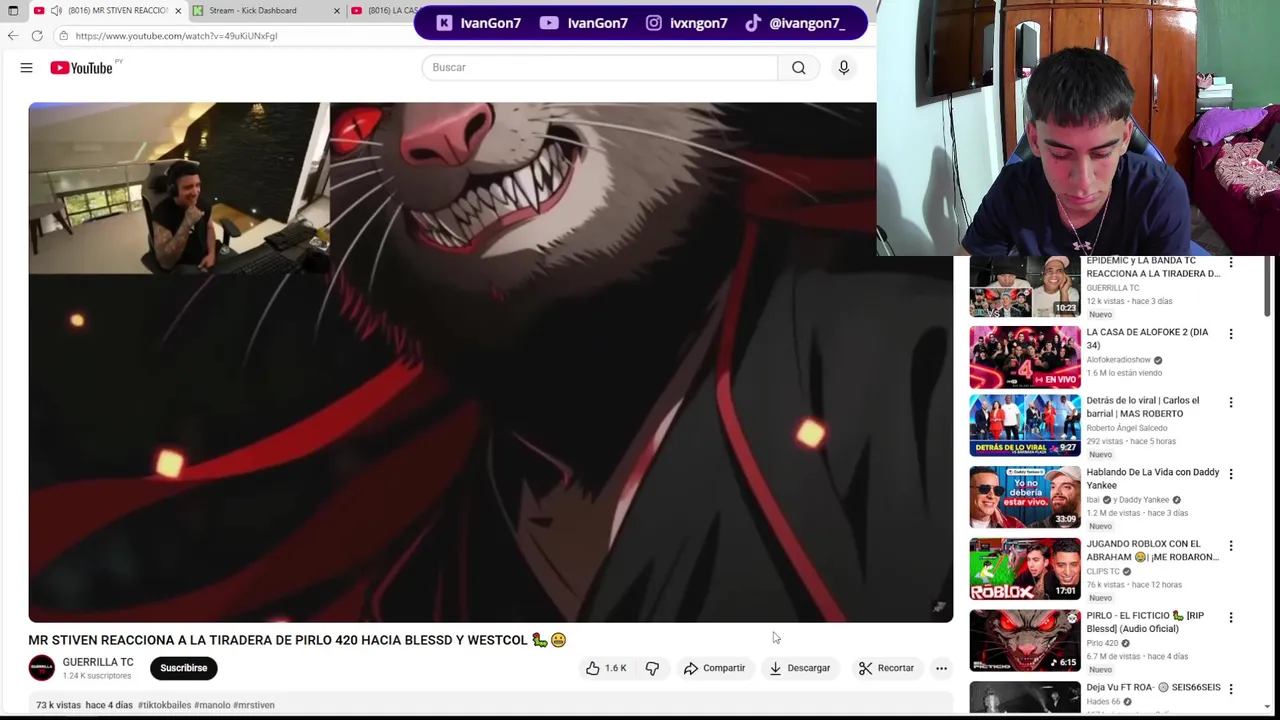Viewport: 1280px width, 720px height.
Task: Click the Buscar search field
Action: pyautogui.click(x=599, y=67)
